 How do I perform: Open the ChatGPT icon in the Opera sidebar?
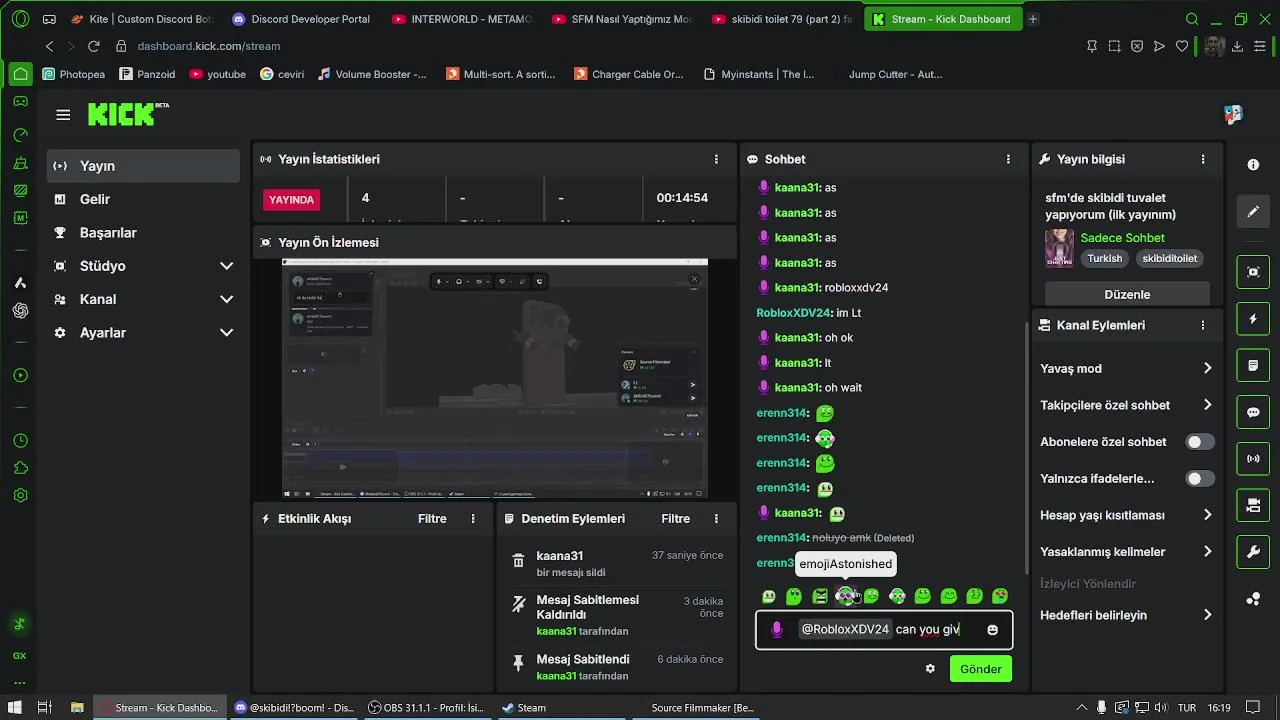click(20, 310)
